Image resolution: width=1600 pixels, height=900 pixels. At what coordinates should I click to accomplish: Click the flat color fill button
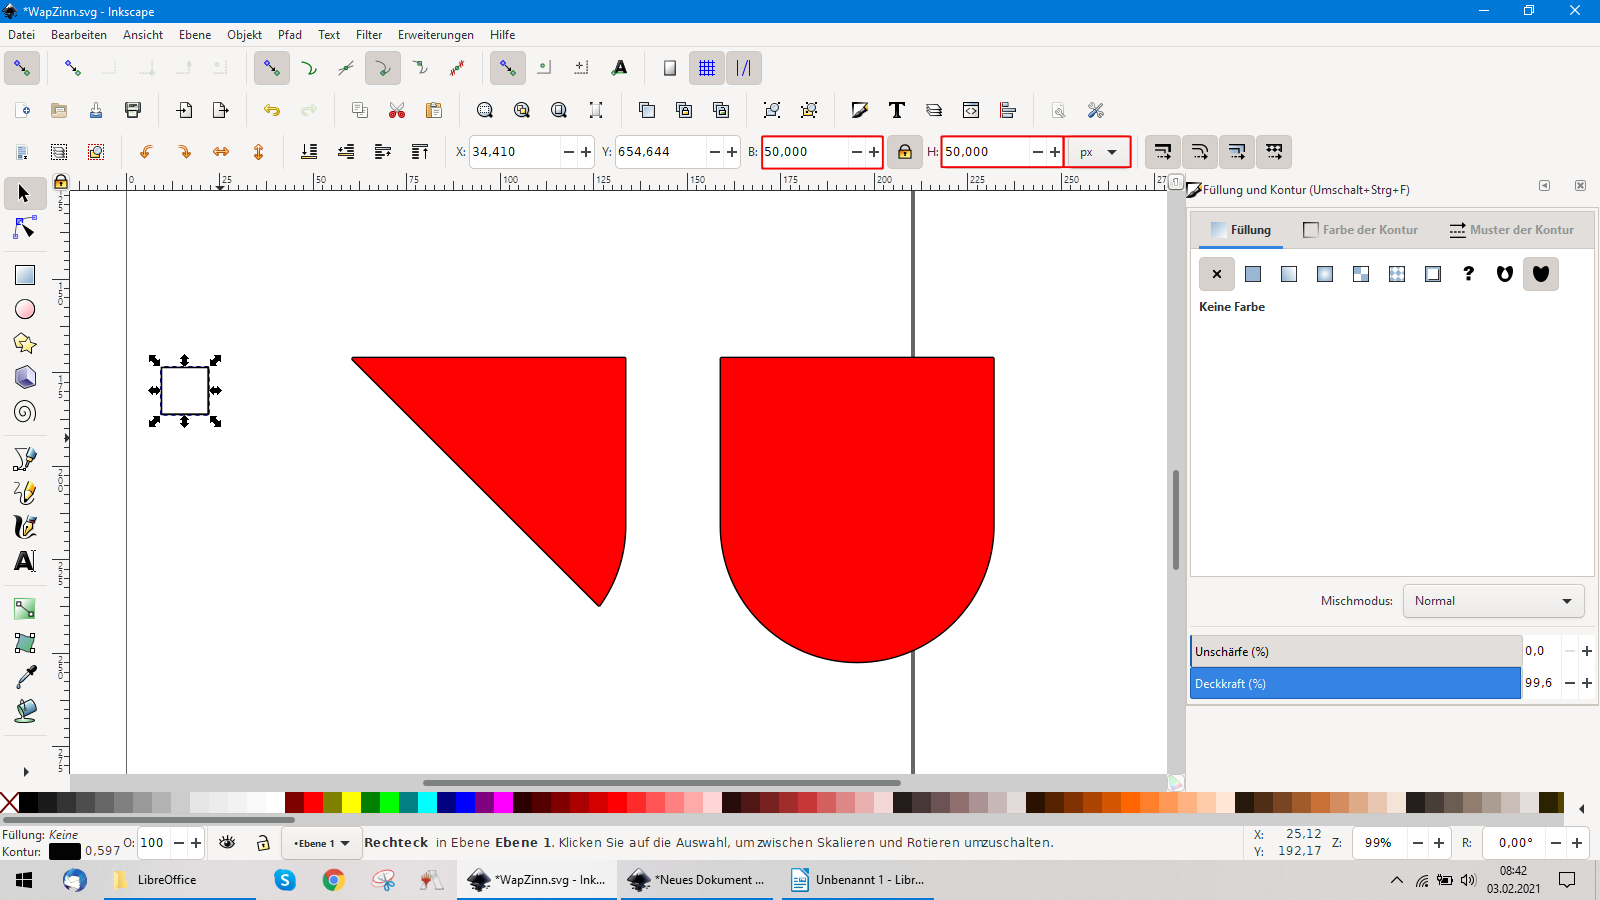point(1253,274)
